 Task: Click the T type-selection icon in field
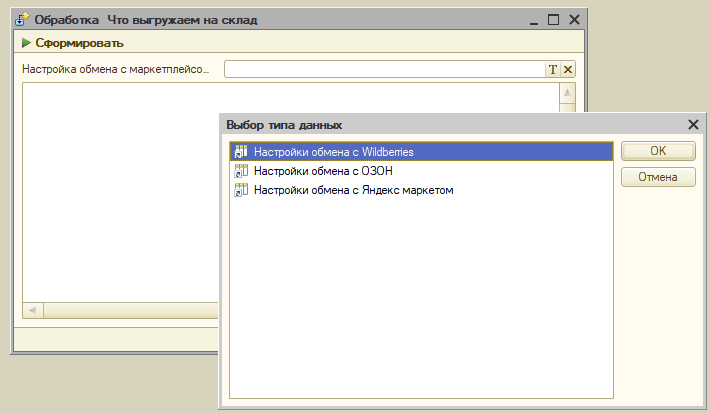pyautogui.click(x=552, y=69)
